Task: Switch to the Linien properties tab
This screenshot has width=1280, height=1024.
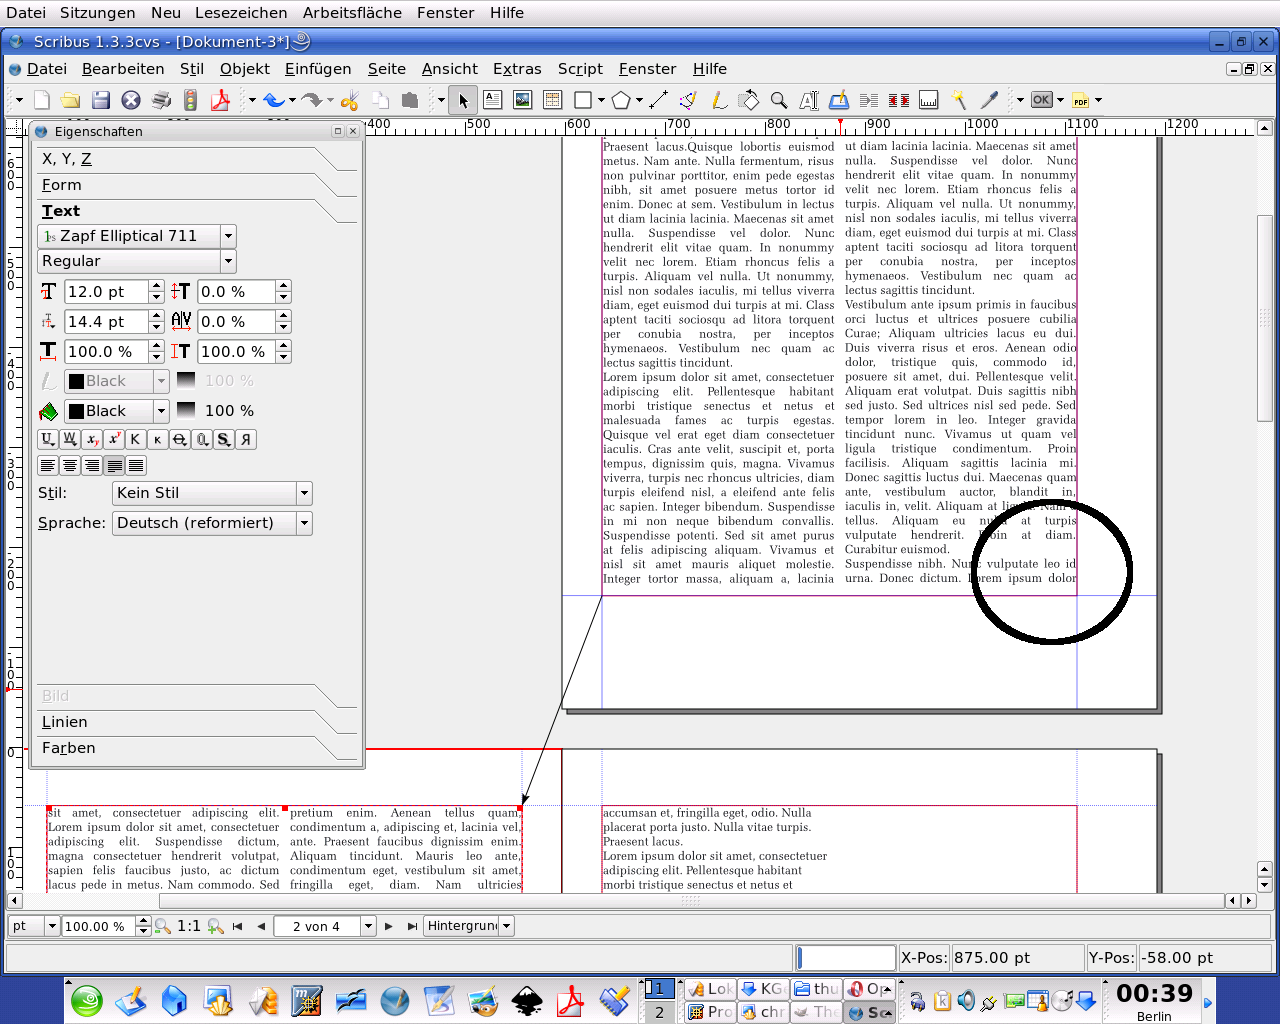Action: click(65, 722)
